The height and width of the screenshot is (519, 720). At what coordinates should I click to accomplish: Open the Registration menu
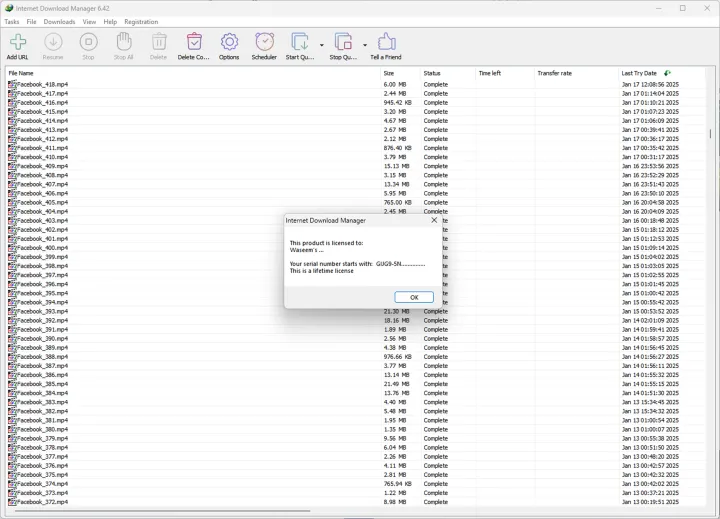(x=141, y=21)
